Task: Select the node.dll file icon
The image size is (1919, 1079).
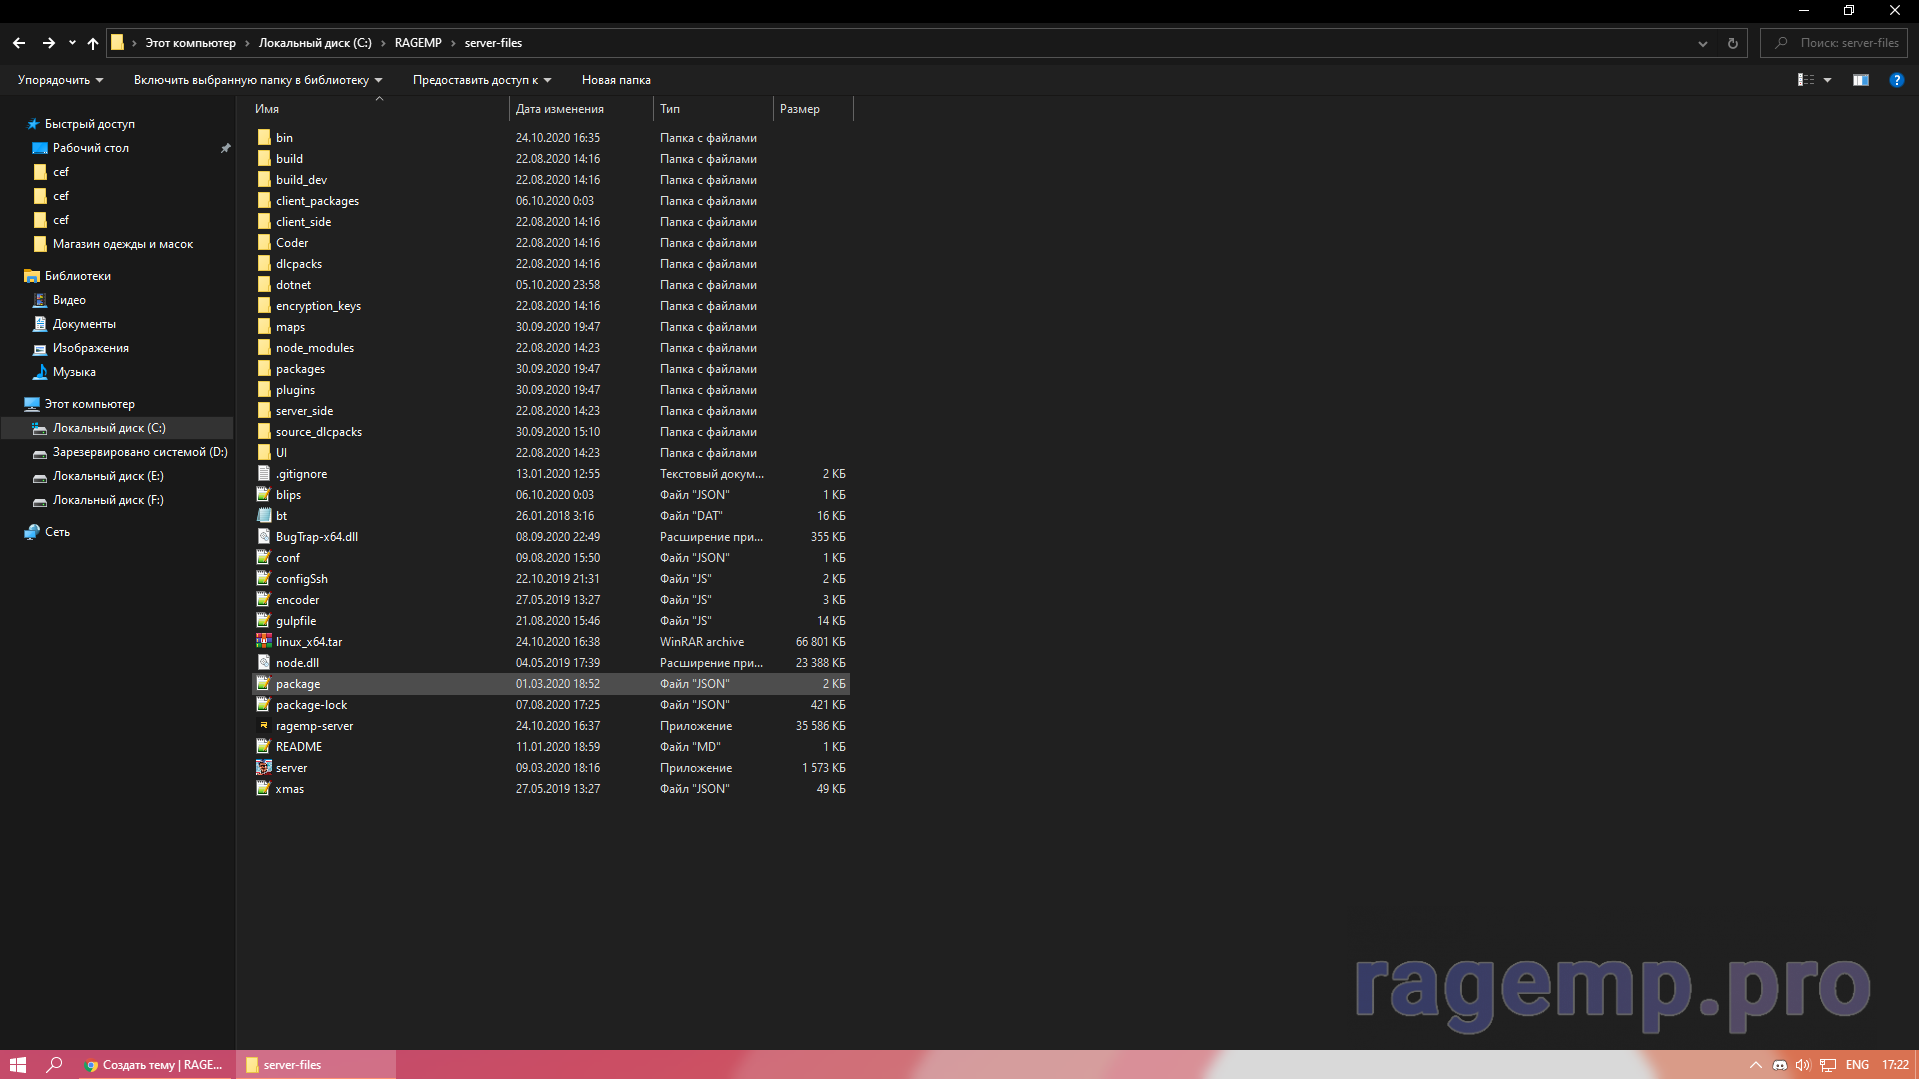Action: coord(264,663)
